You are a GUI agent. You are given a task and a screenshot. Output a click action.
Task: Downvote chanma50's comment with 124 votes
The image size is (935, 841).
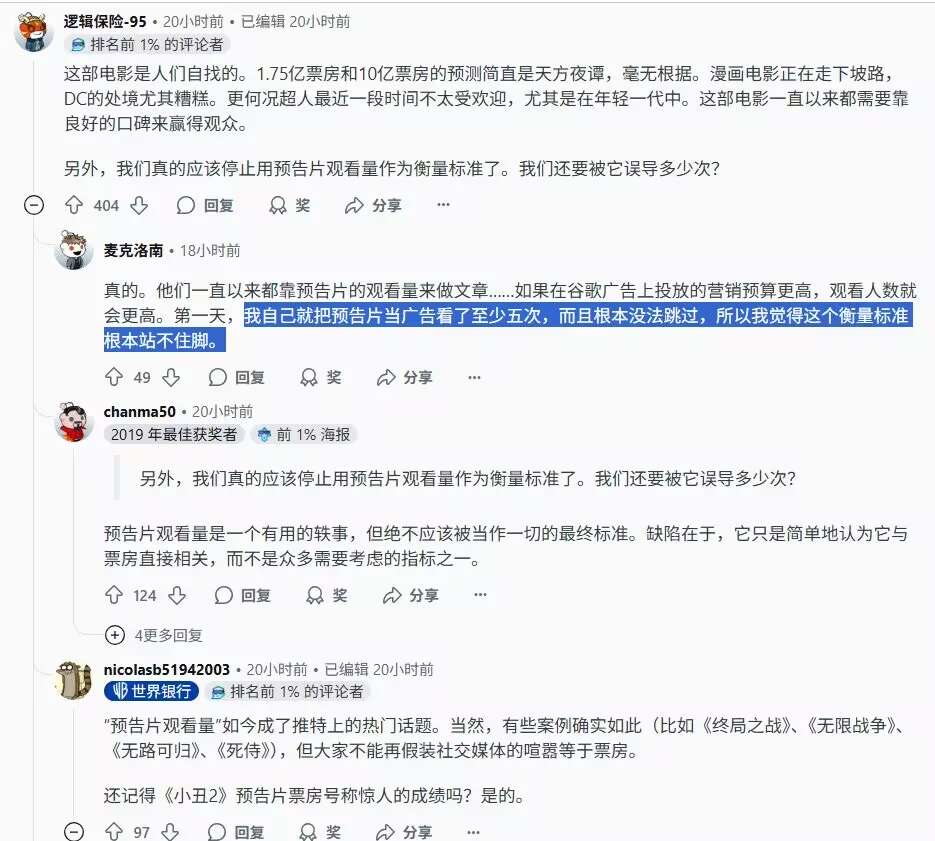pyautogui.click(x=177, y=595)
